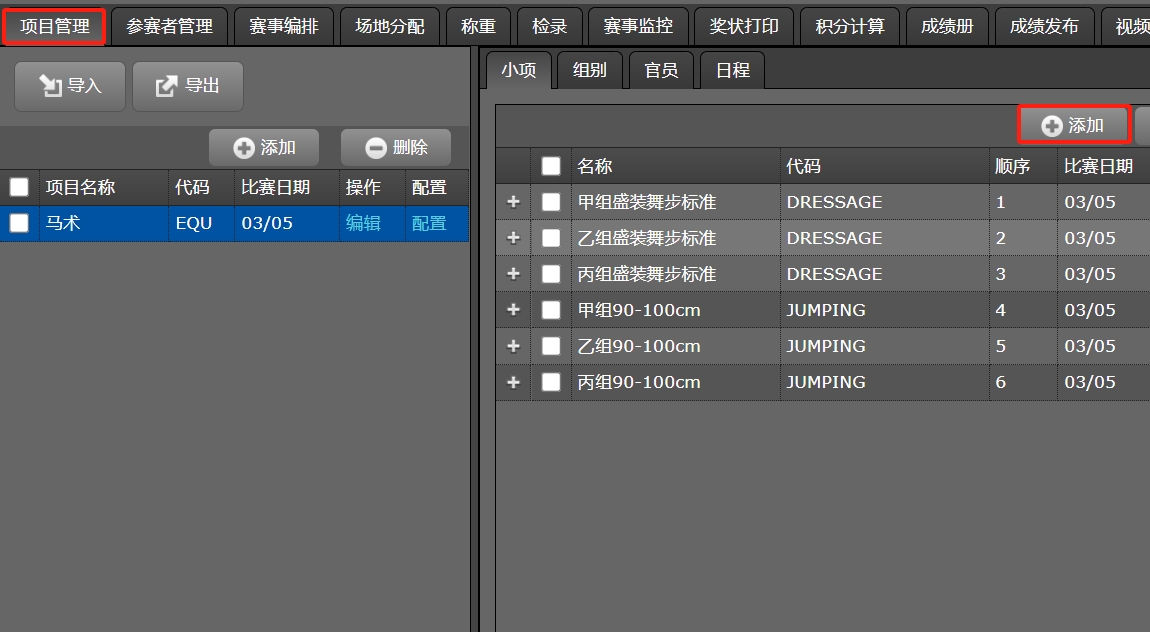Screen dimensions: 1150x632
Task: Expand the 甲组90-100cm row plus icon
Action: click(513, 310)
